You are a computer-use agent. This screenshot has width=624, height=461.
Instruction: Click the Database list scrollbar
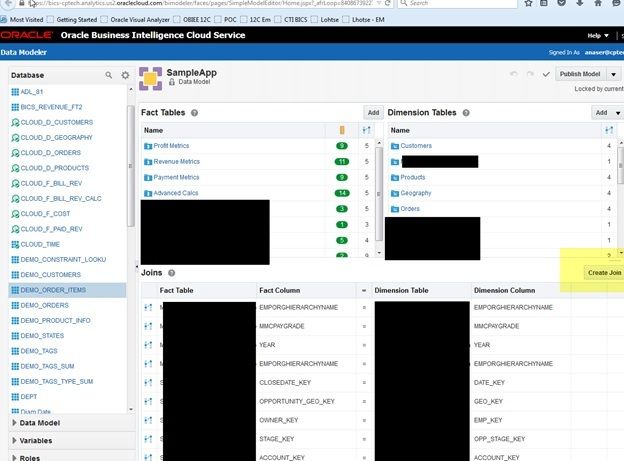131,166
